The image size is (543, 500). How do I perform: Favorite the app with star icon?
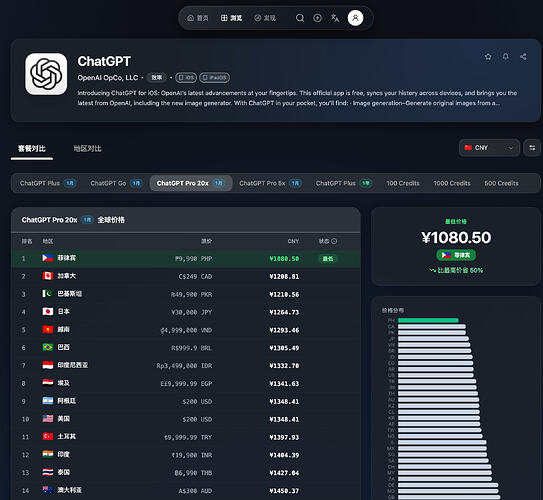coord(488,56)
